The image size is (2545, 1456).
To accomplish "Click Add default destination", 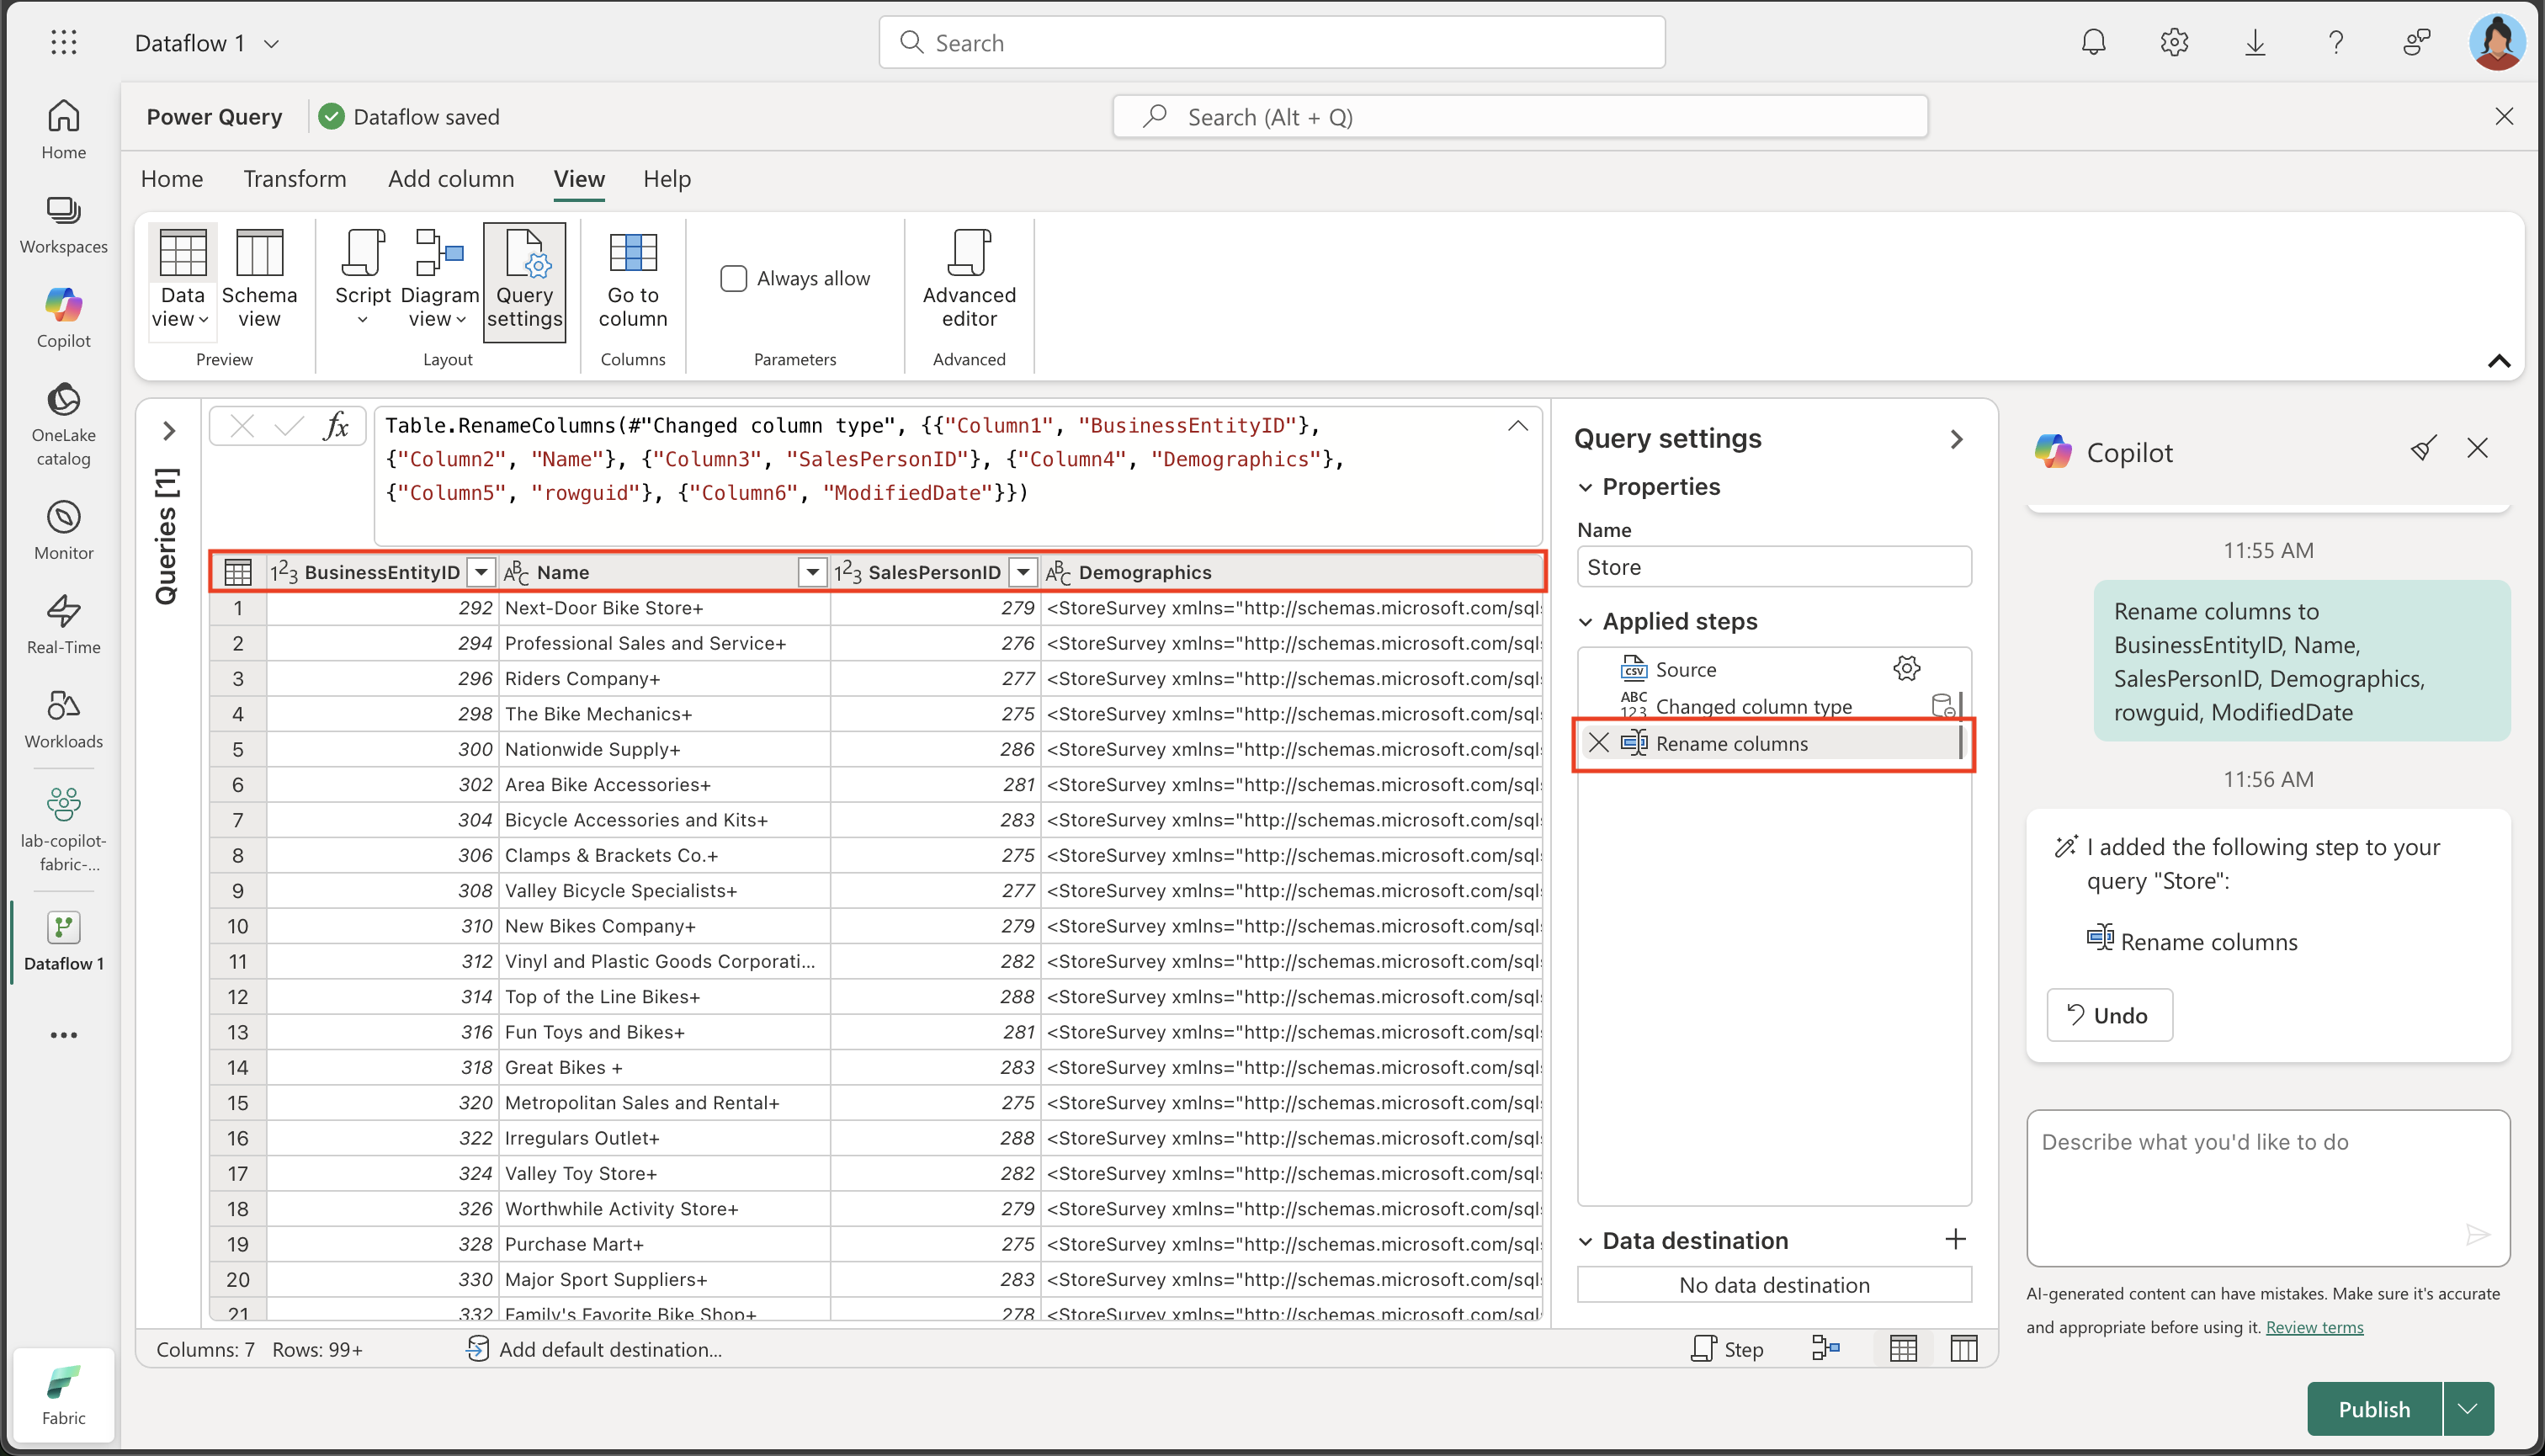I will tap(594, 1349).
